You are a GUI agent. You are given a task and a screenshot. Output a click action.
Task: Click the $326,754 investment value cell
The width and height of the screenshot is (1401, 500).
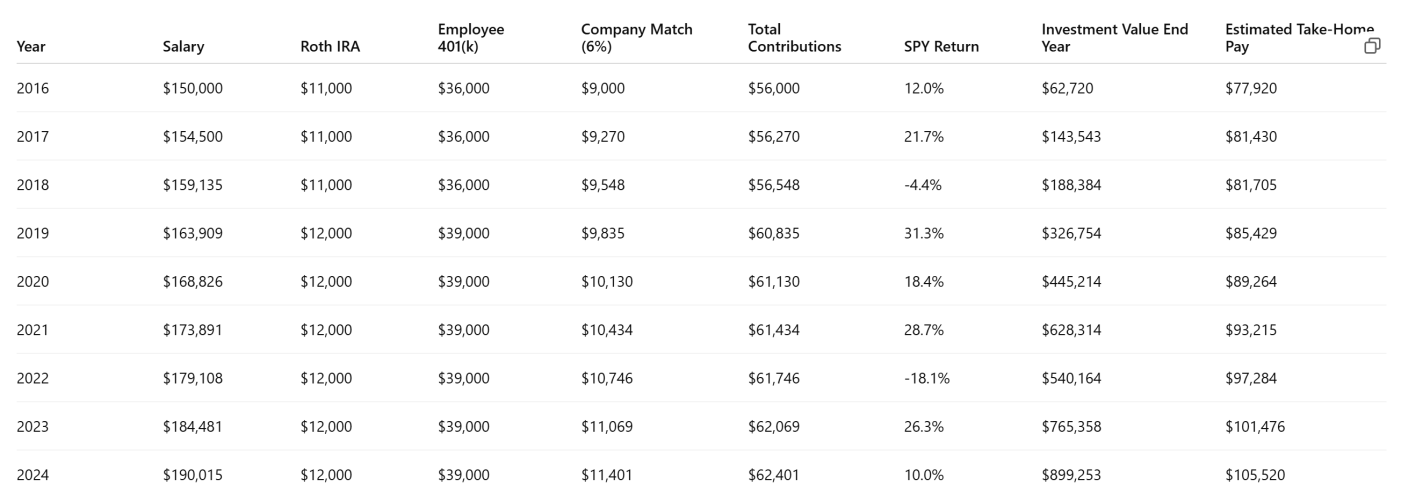click(x=1071, y=233)
